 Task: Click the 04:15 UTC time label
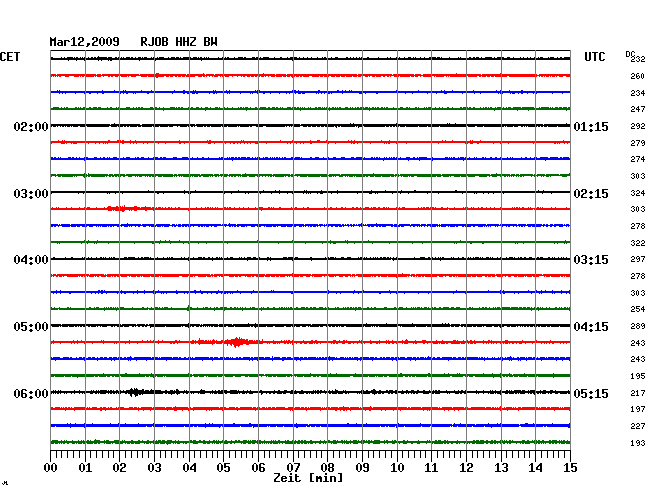[591, 327]
